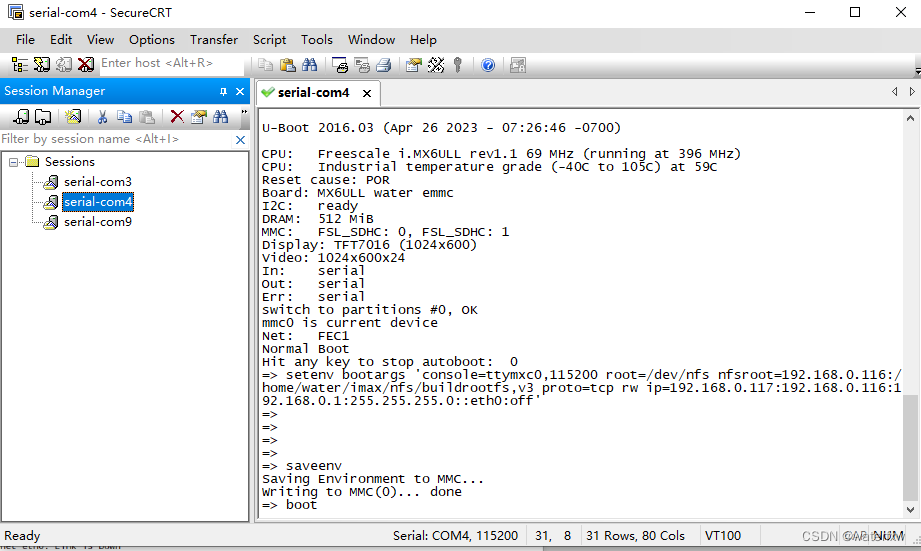The image size is (921, 551).
Task: Click the '31 Rows, 80 Cols' status text
Action: point(635,536)
